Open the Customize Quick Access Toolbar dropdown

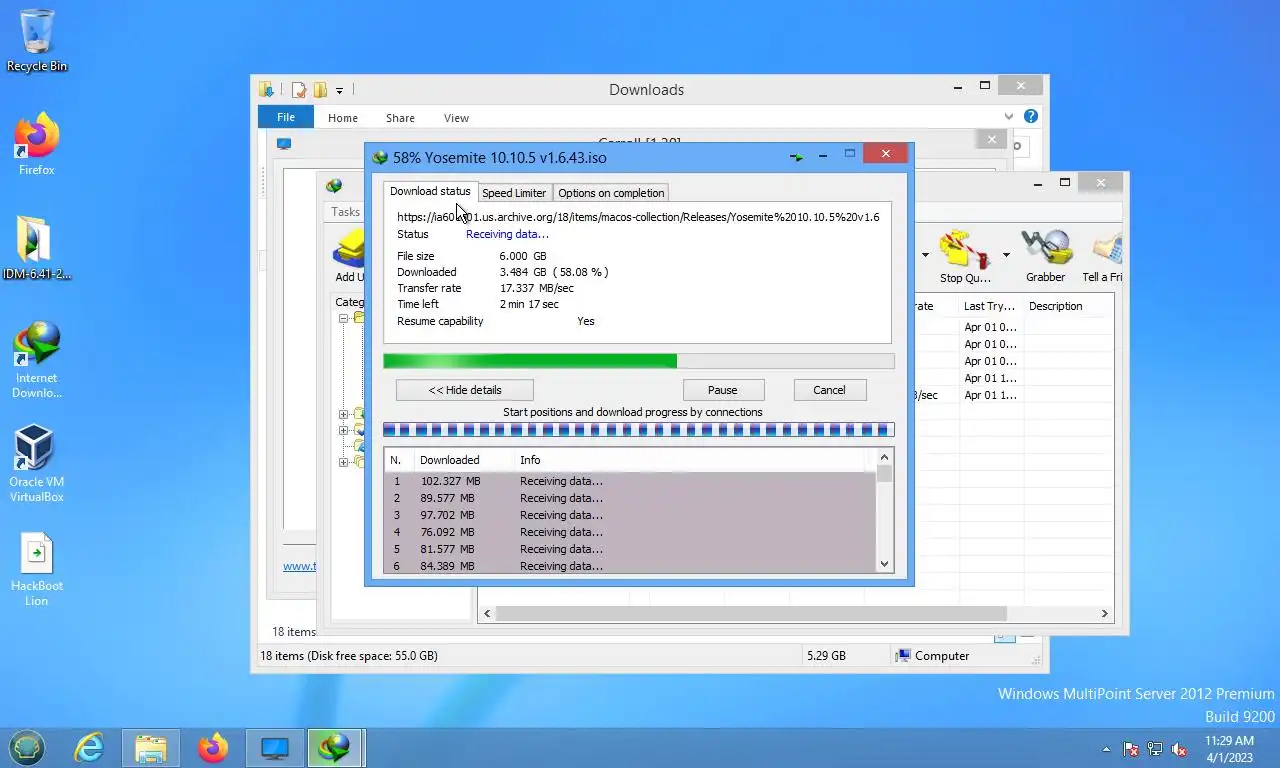pos(339,90)
